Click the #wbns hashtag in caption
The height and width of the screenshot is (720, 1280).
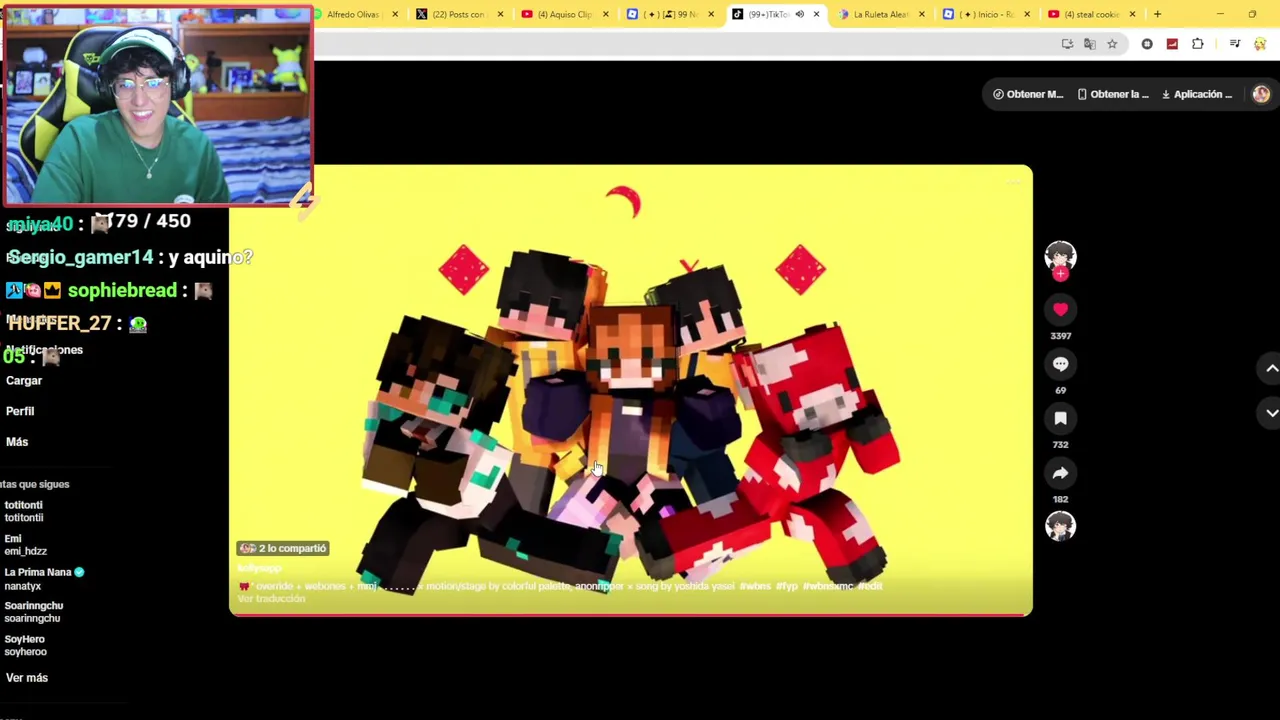pos(754,586)
